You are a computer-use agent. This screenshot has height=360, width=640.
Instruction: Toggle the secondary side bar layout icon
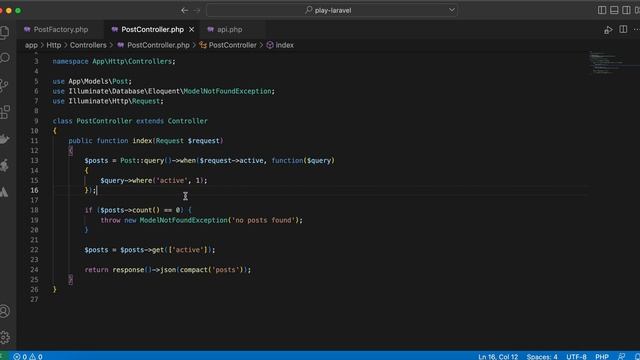point(626,10)
